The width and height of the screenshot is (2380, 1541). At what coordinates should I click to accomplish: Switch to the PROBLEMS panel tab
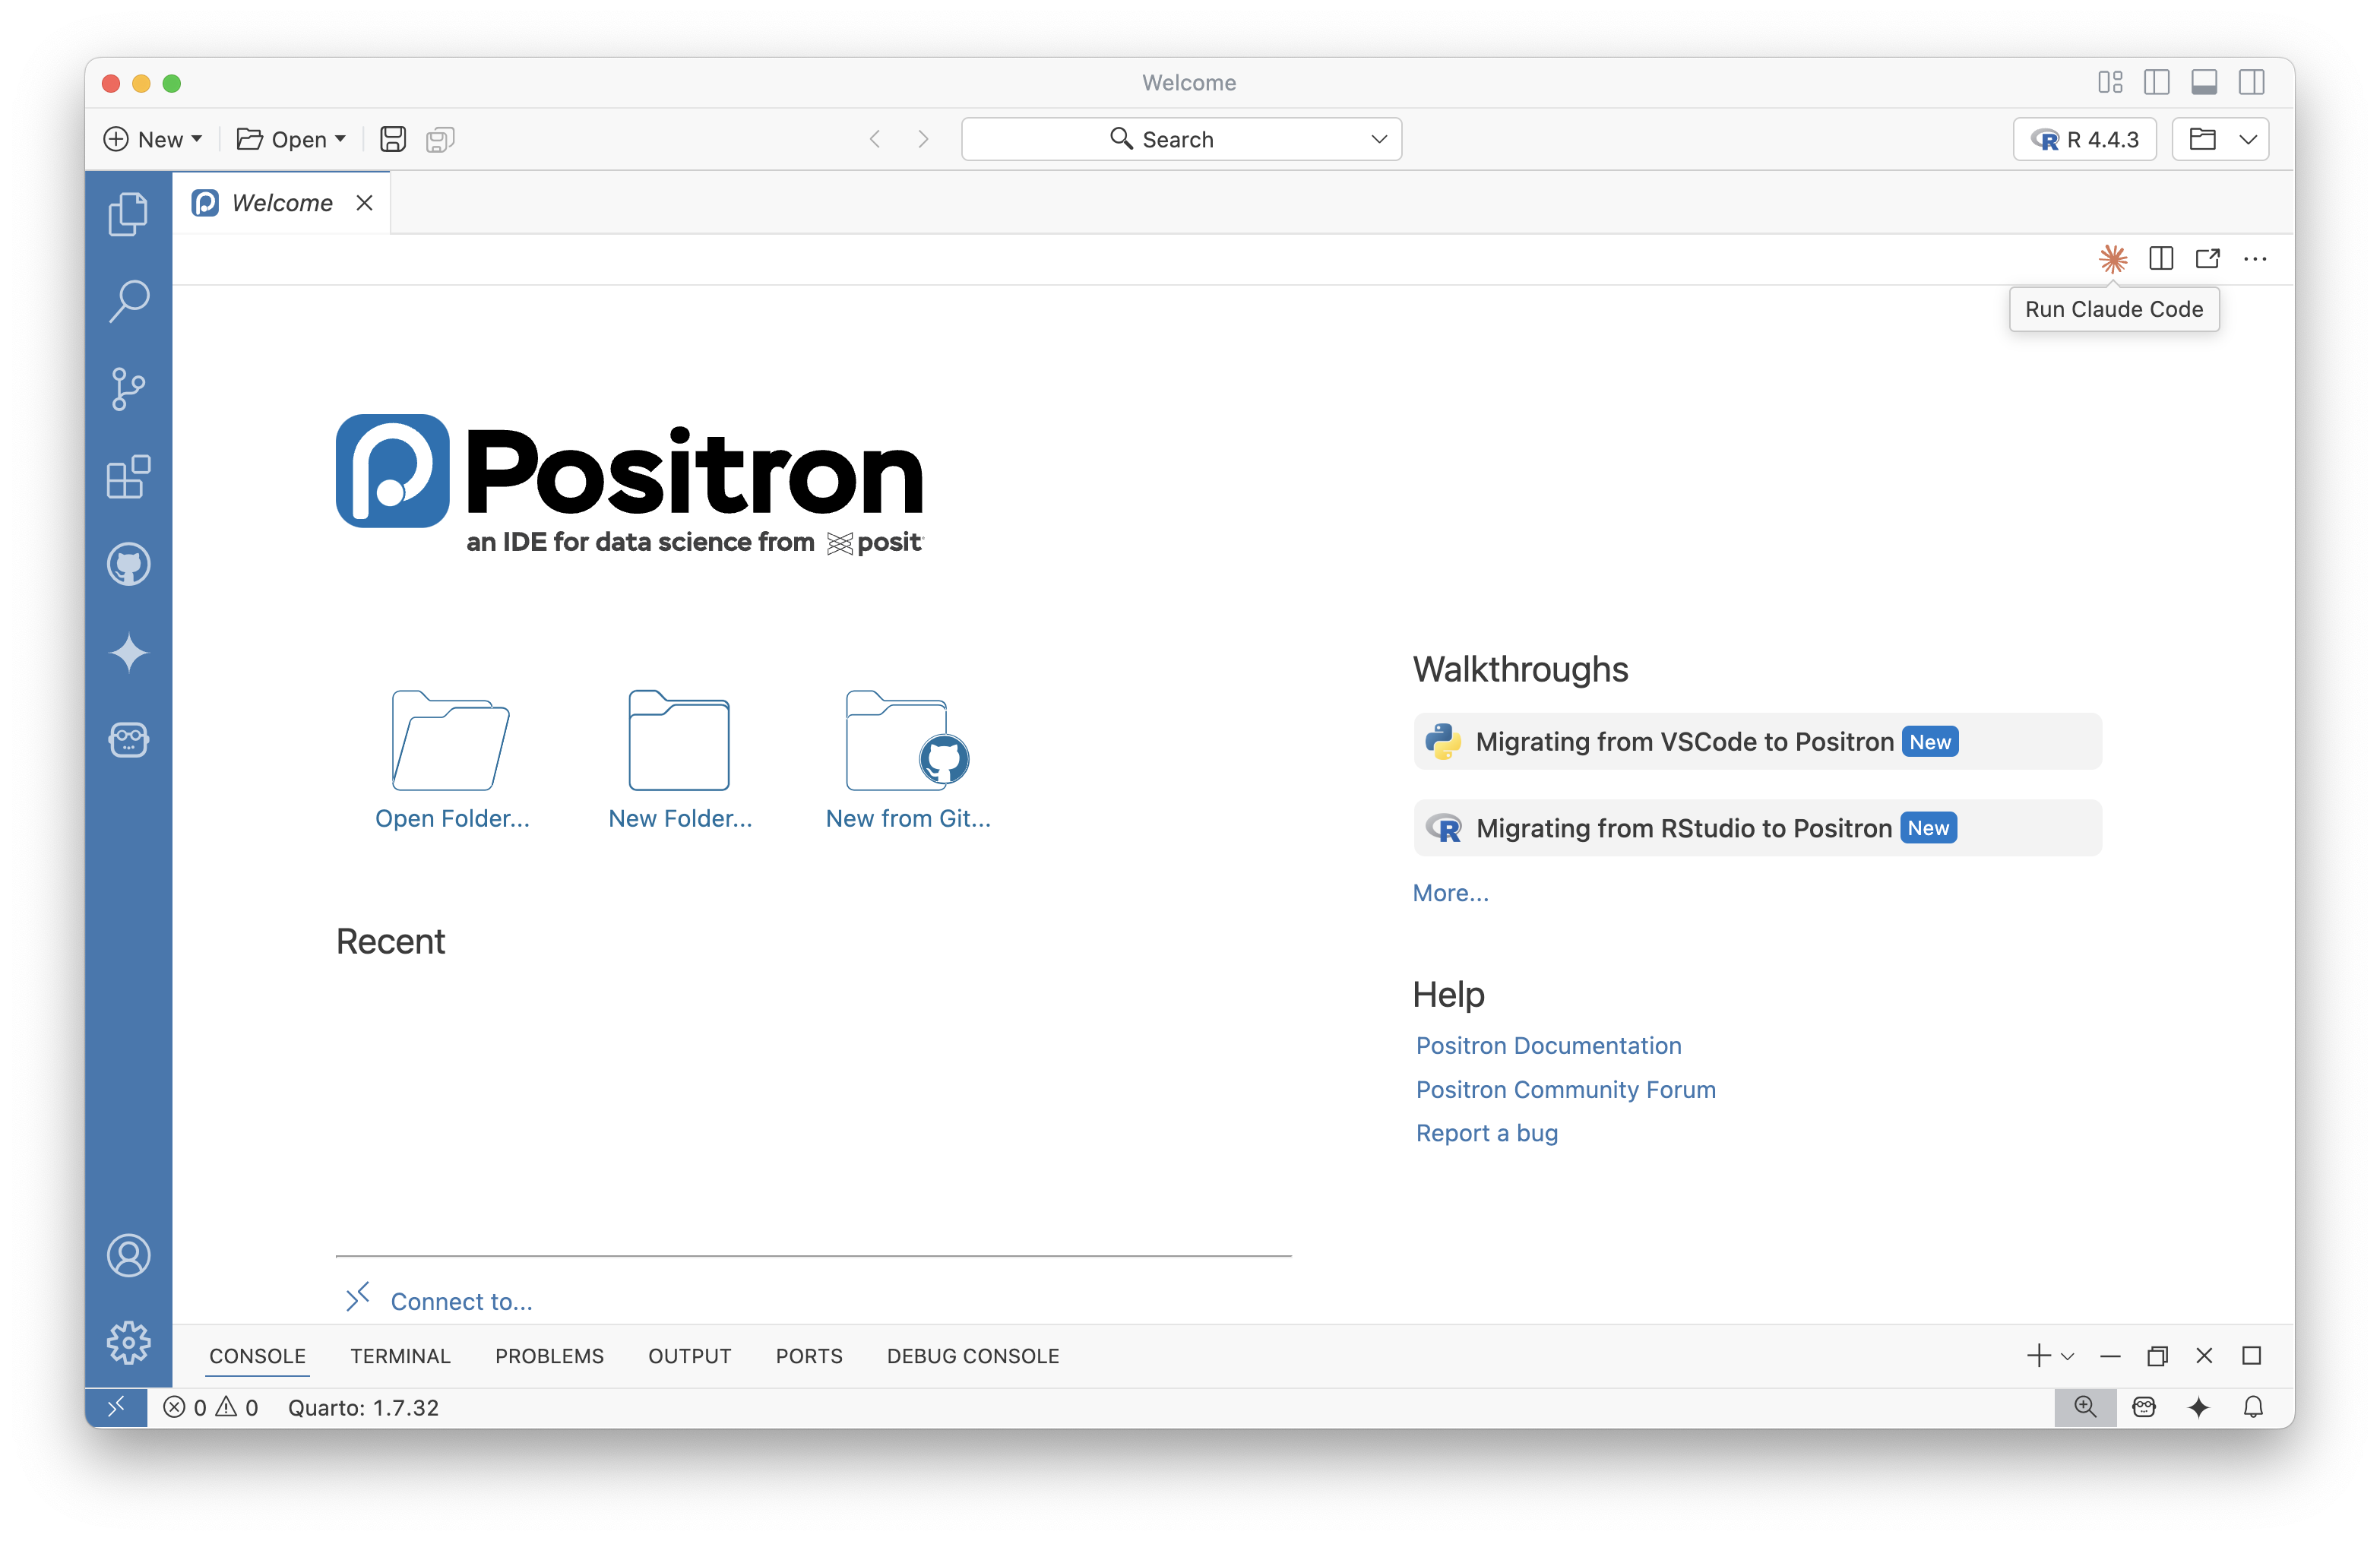549,1356
